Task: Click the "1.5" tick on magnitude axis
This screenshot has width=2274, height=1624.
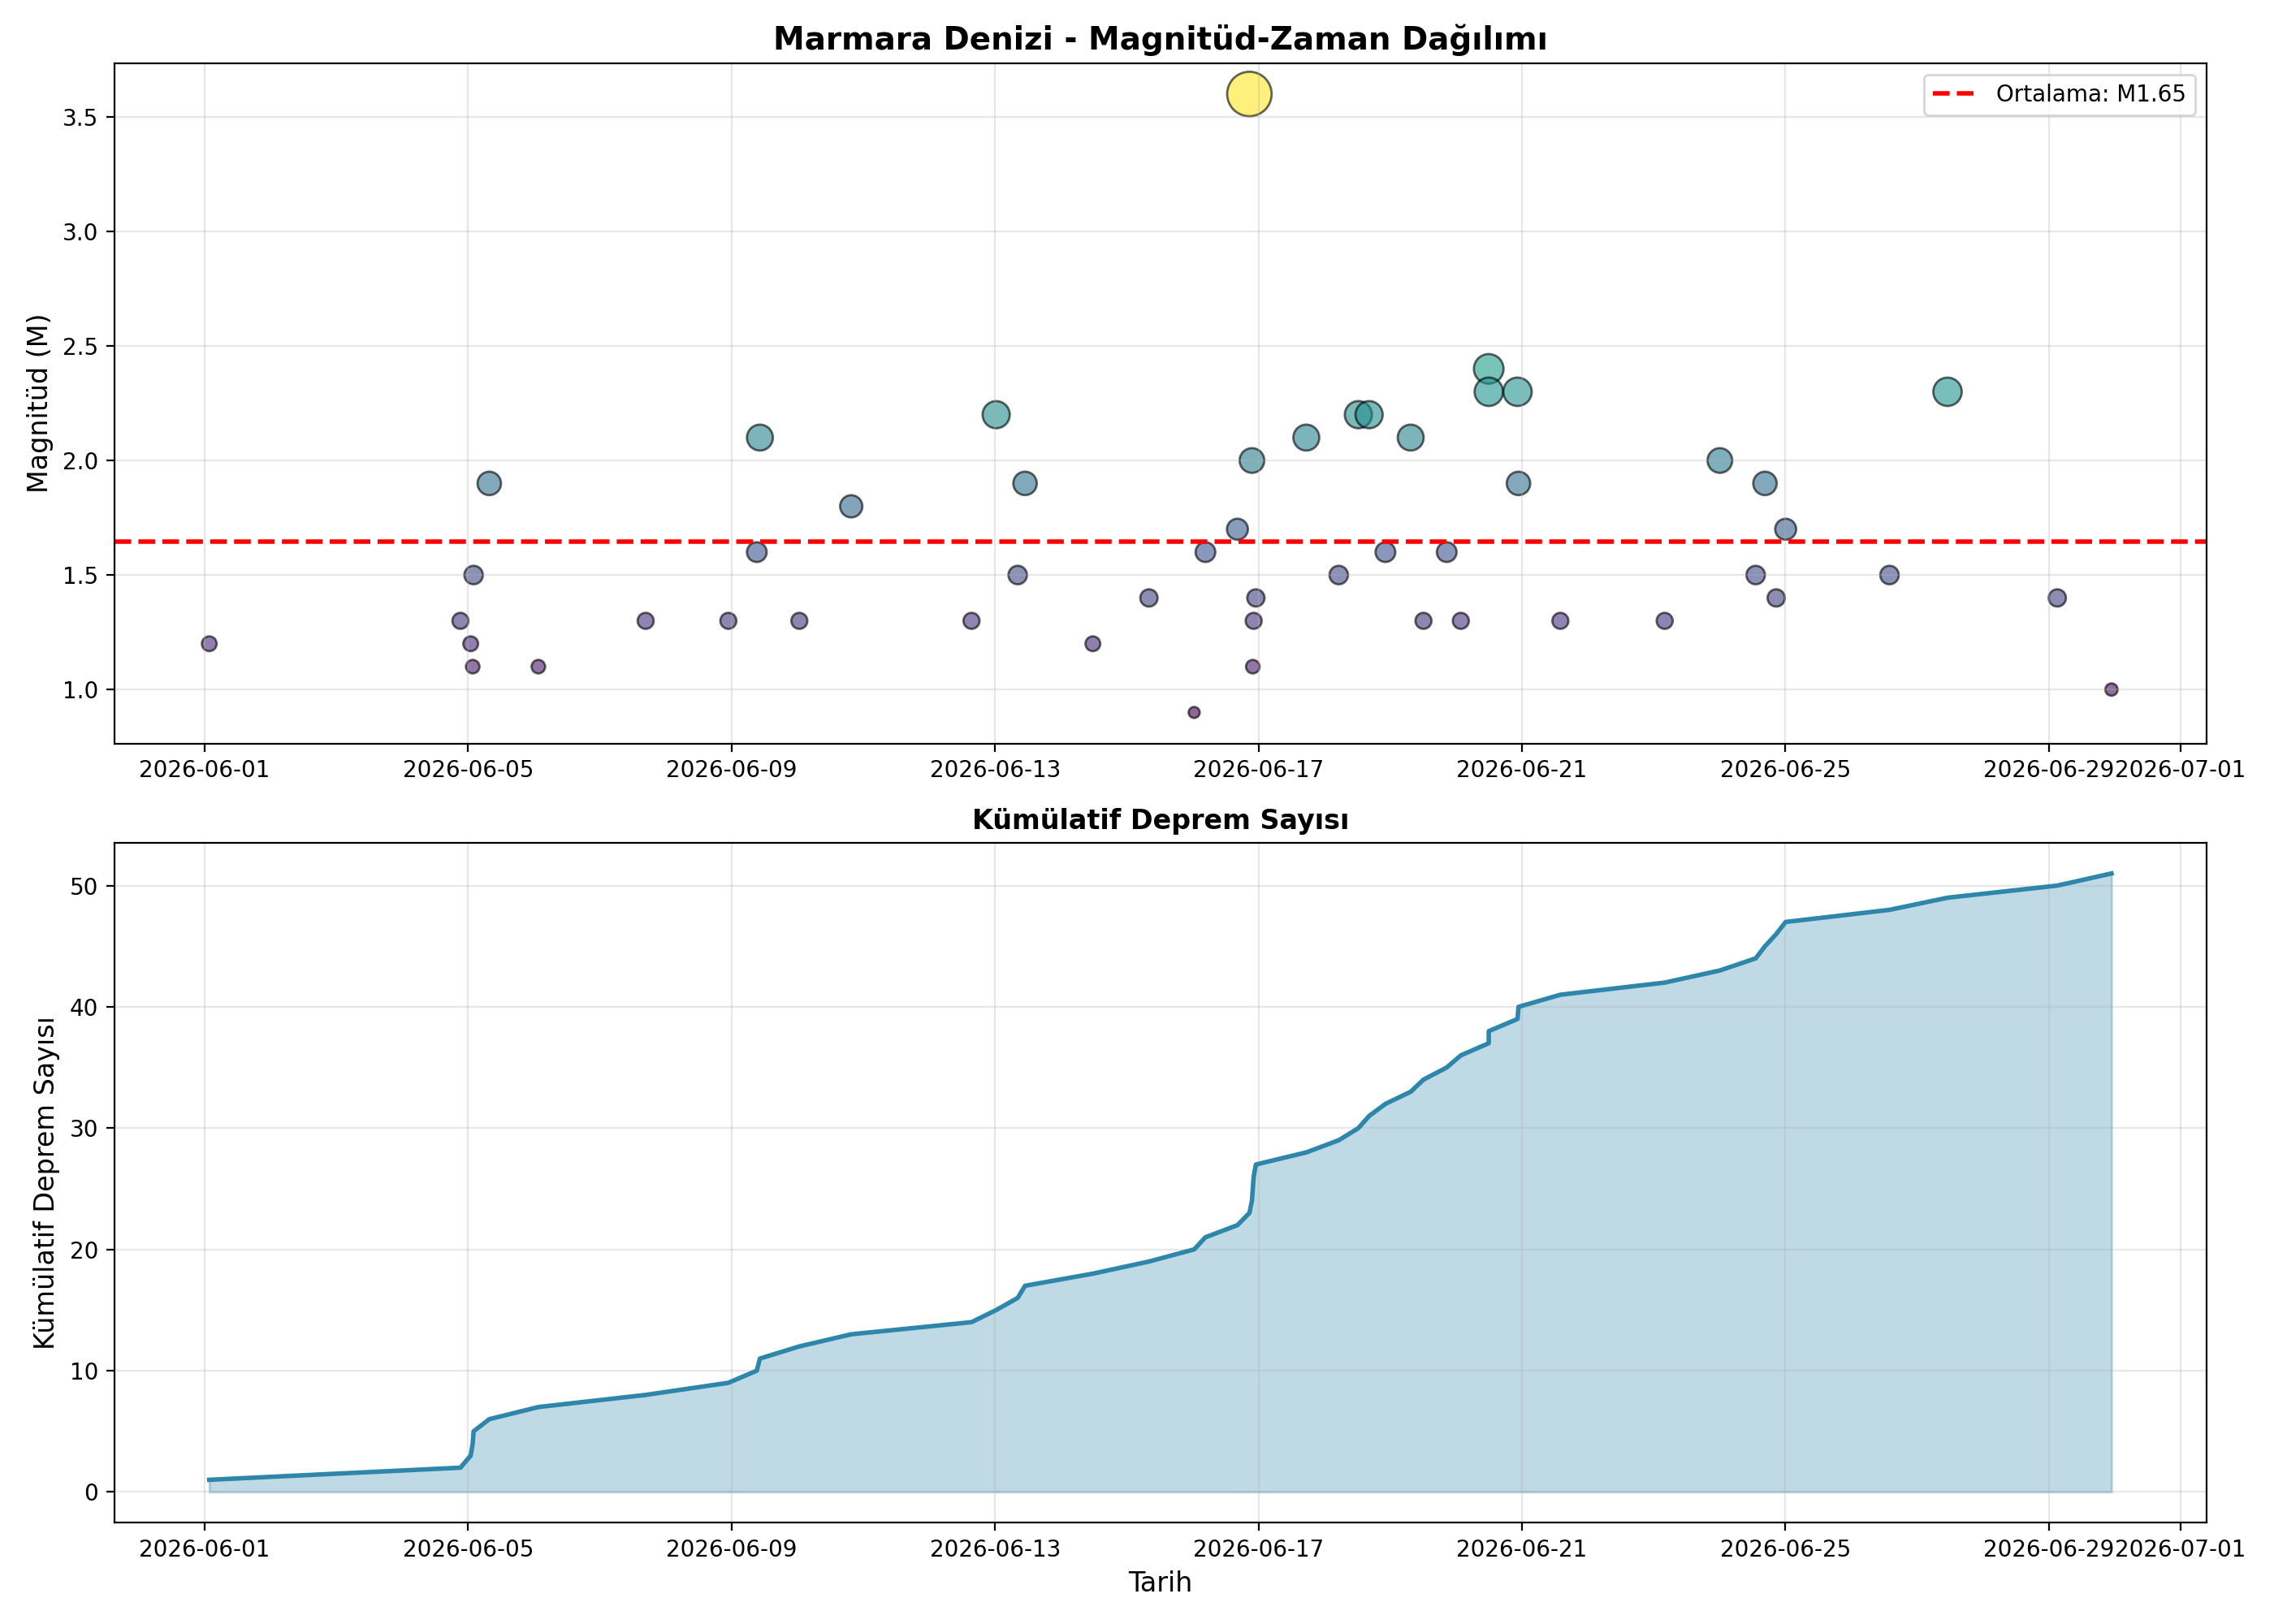Action: point(80,576)
